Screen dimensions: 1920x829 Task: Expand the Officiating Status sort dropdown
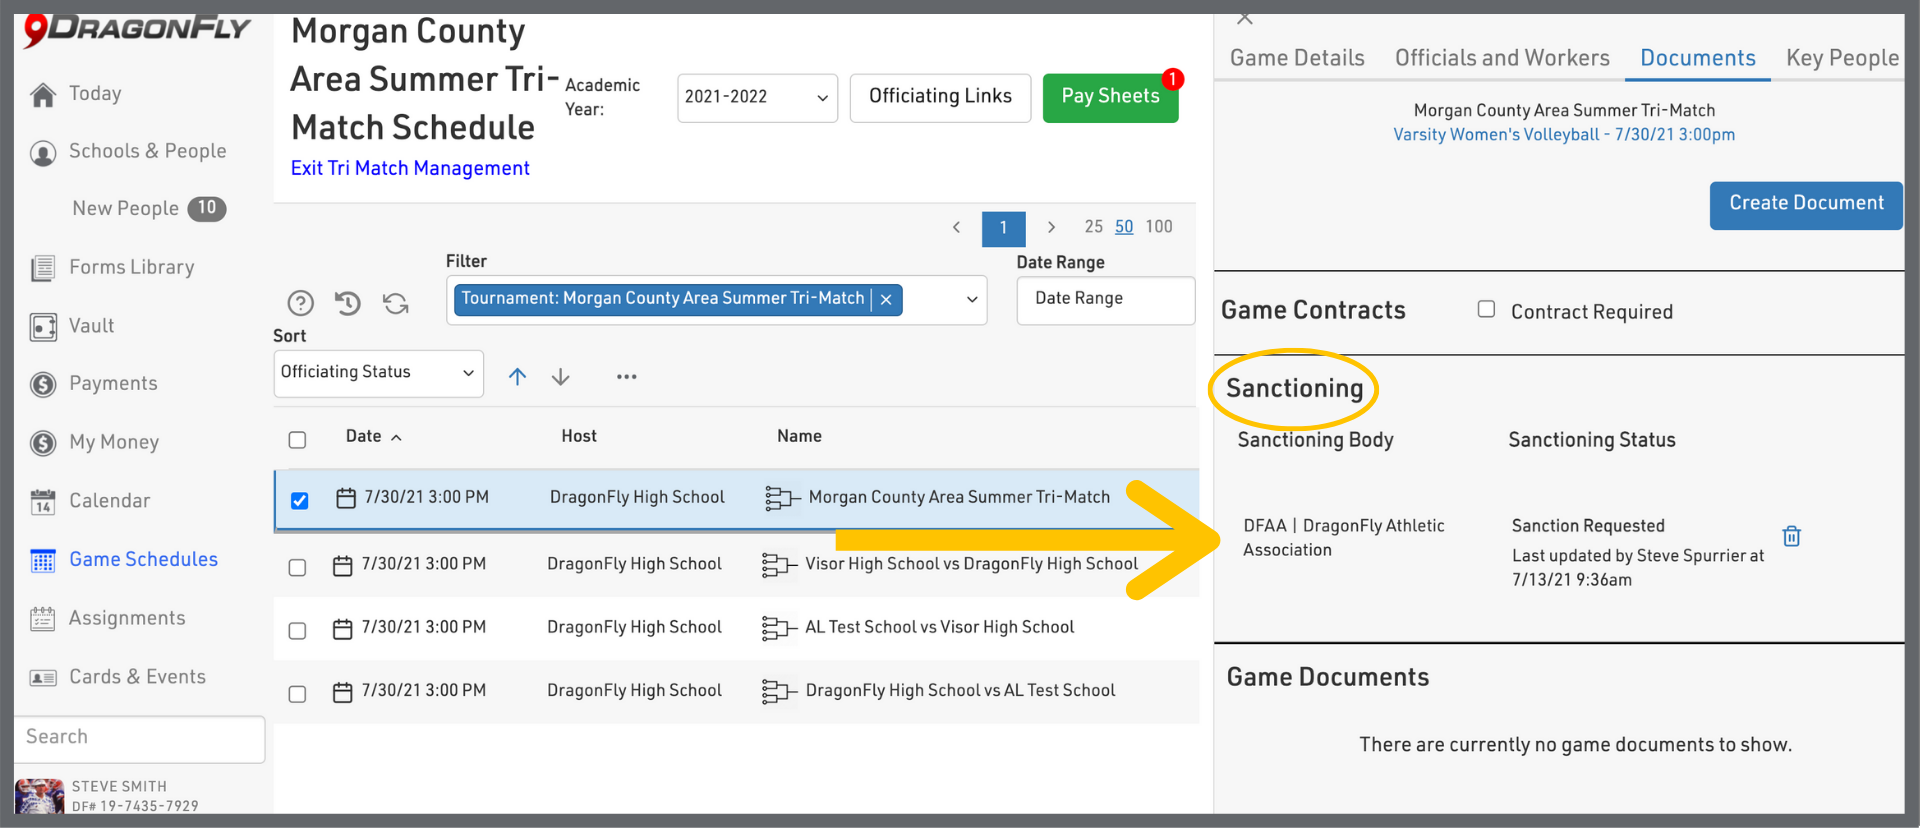click(378, 373)
